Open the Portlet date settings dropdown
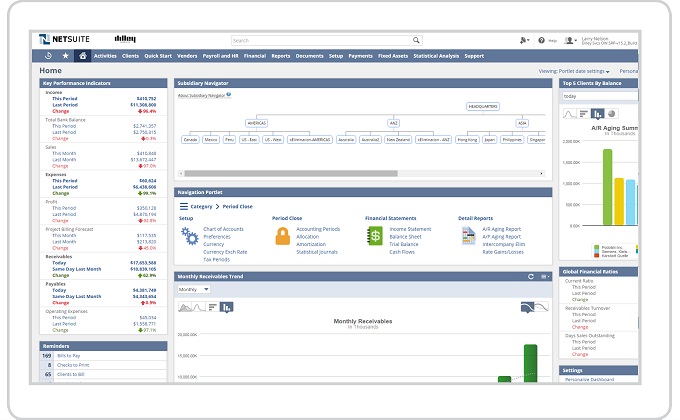The height and width of the screenshot is (420, 680). (574, 71)
